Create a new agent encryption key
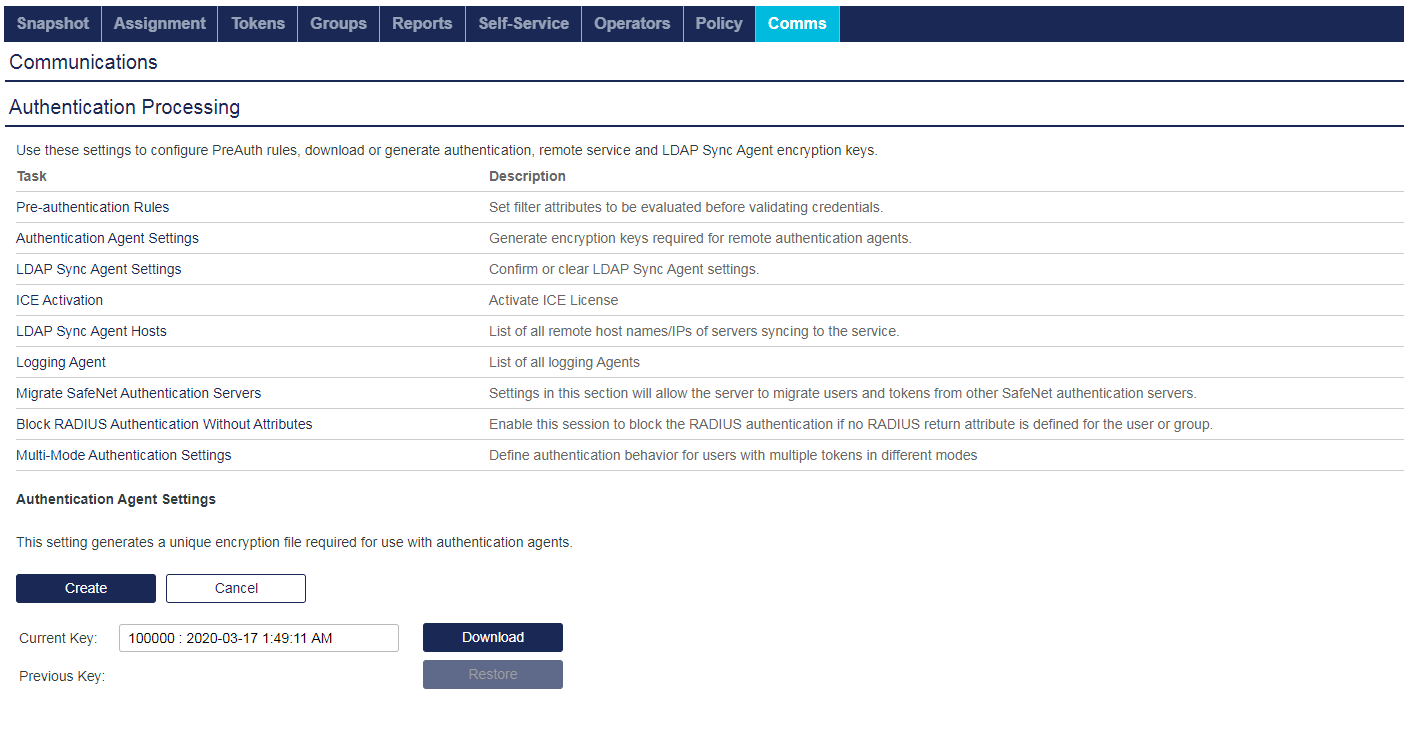Screen dimensions: 1404x742 [x=85, y=588]
